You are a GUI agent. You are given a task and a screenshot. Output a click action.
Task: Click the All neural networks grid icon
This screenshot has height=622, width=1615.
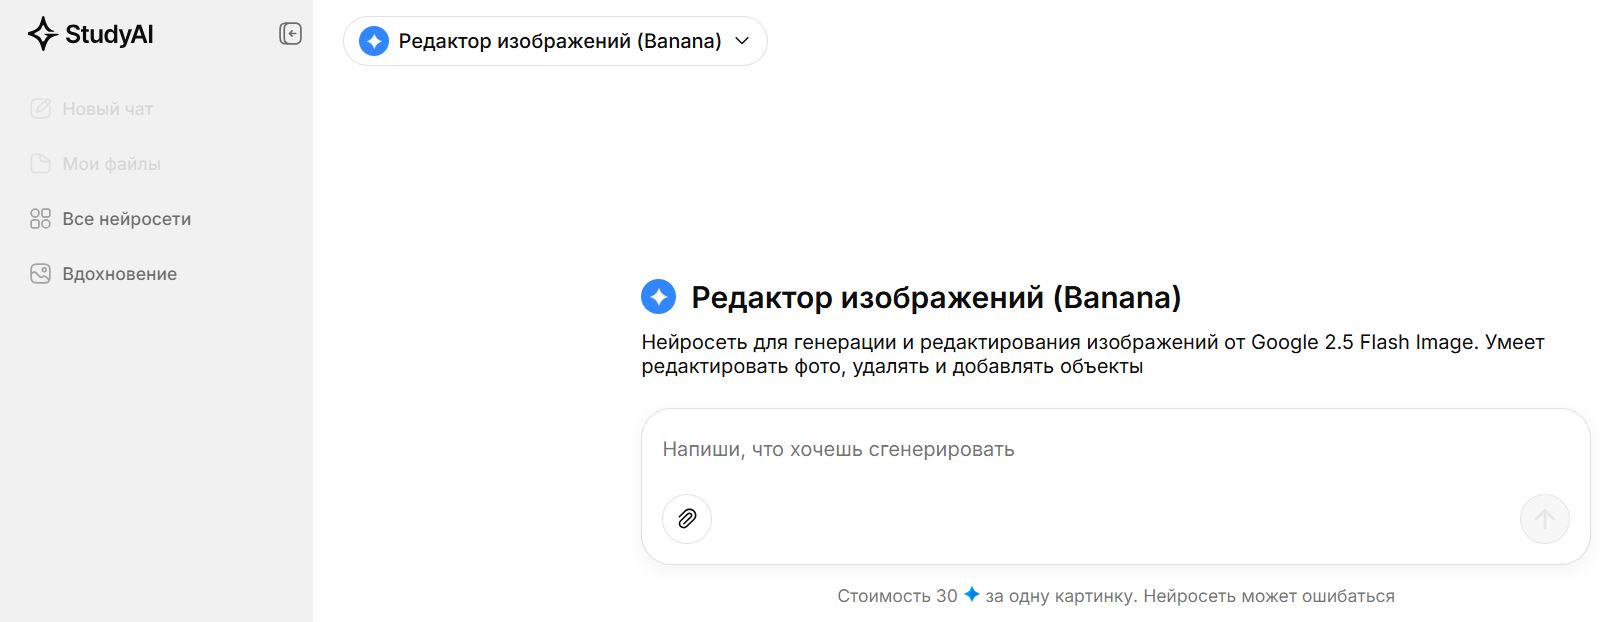coord(40,219)
